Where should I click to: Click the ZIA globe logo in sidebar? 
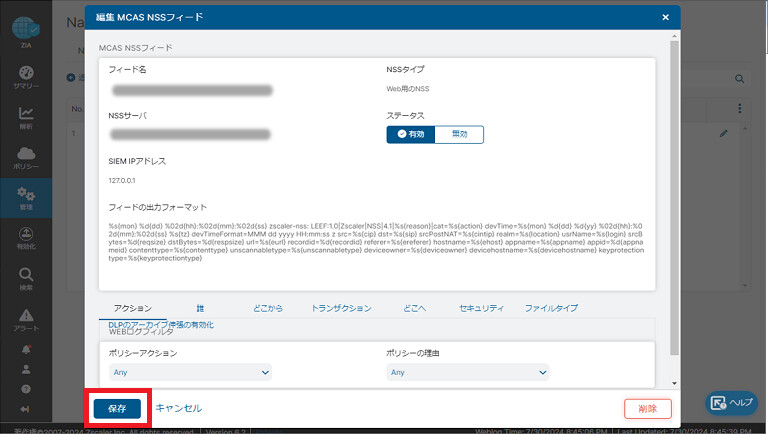click(x=26, y=28)
